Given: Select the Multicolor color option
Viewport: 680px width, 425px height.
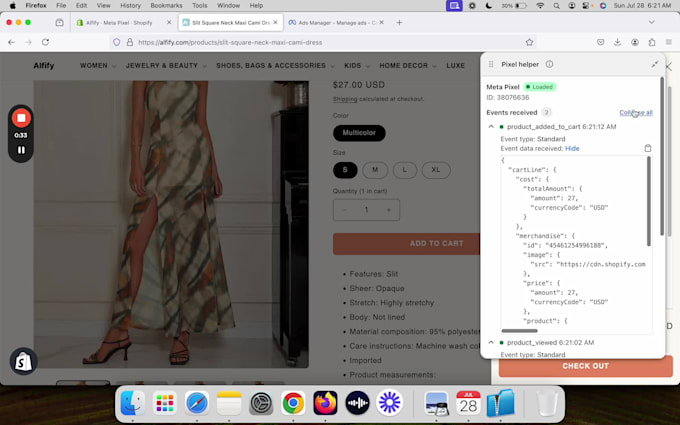Looking at the screenshot, I should 359,133.
